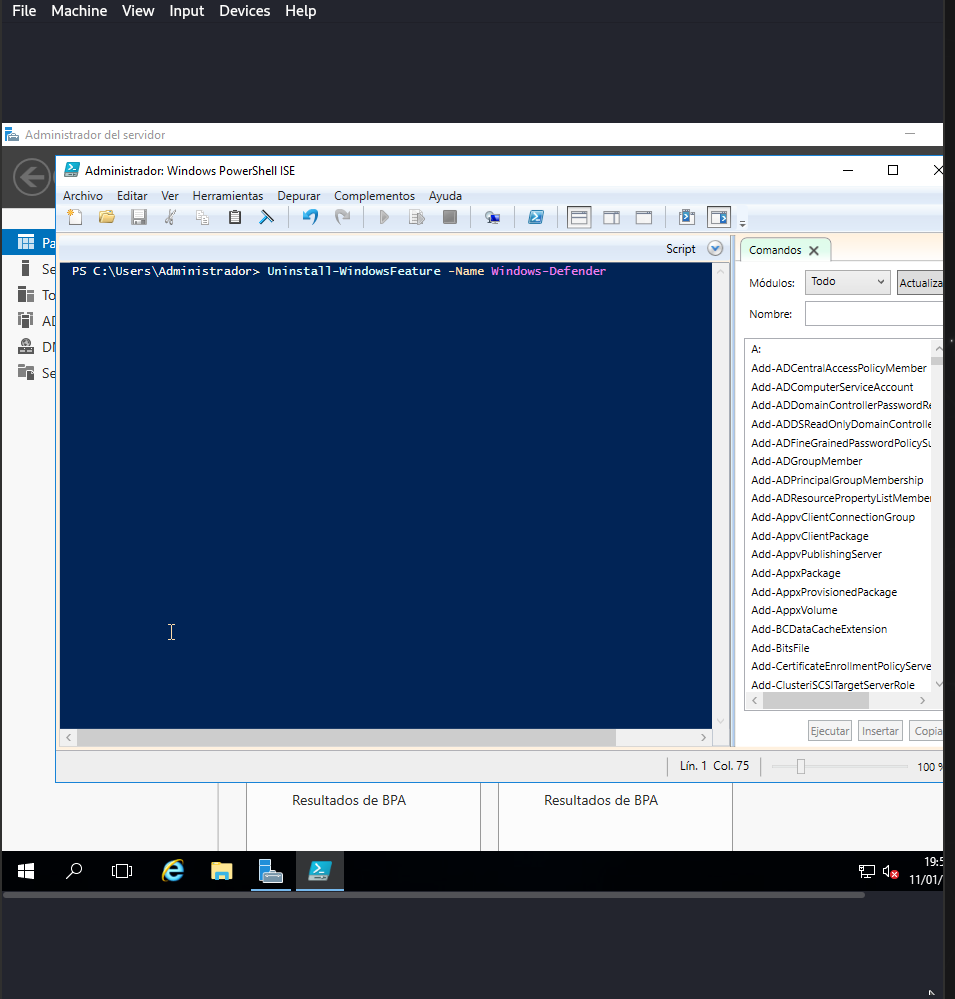Maximize script pane layout icon
955x999 pixels.
coord(644,218)
